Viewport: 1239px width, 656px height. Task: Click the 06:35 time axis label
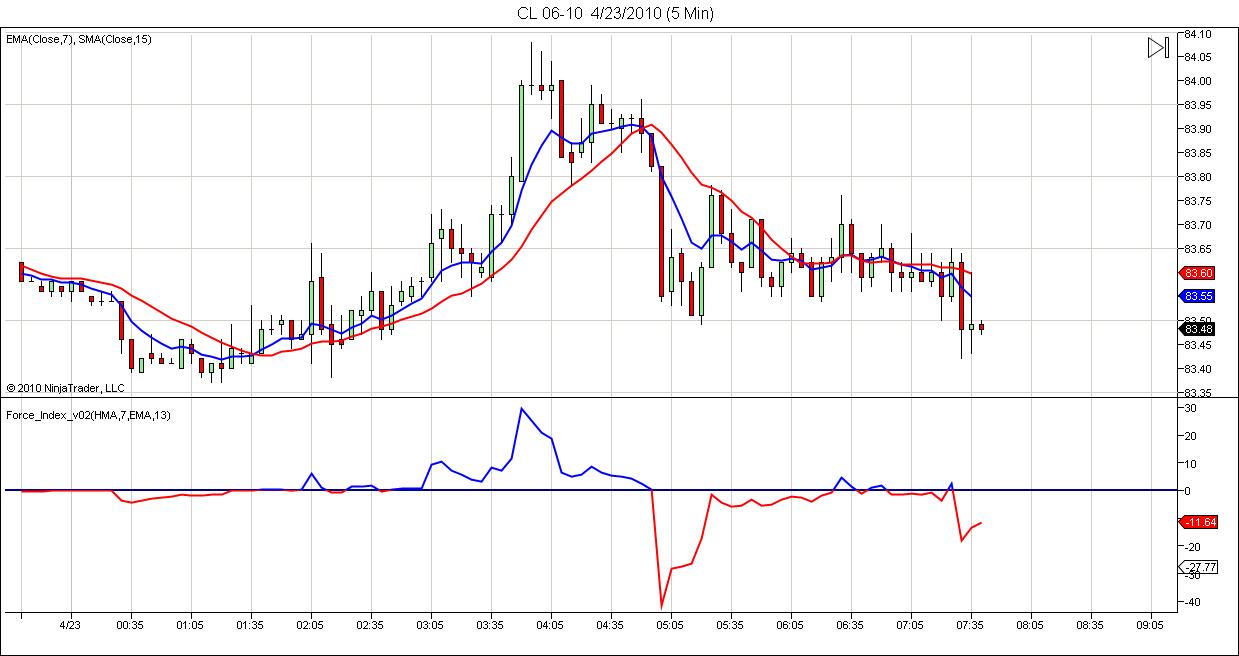(850, 625)
